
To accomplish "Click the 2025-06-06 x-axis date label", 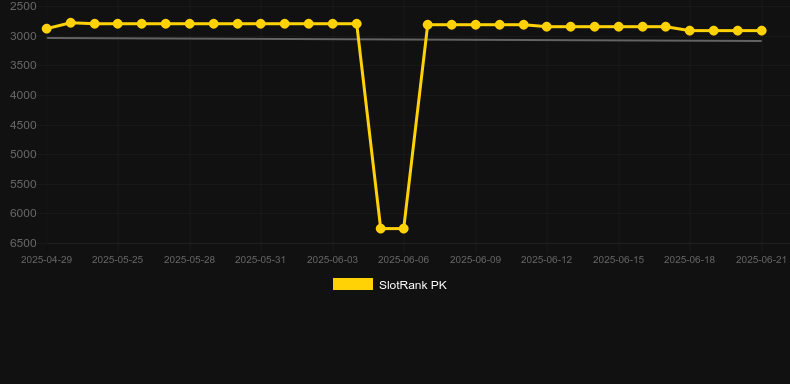I will 404,260.
